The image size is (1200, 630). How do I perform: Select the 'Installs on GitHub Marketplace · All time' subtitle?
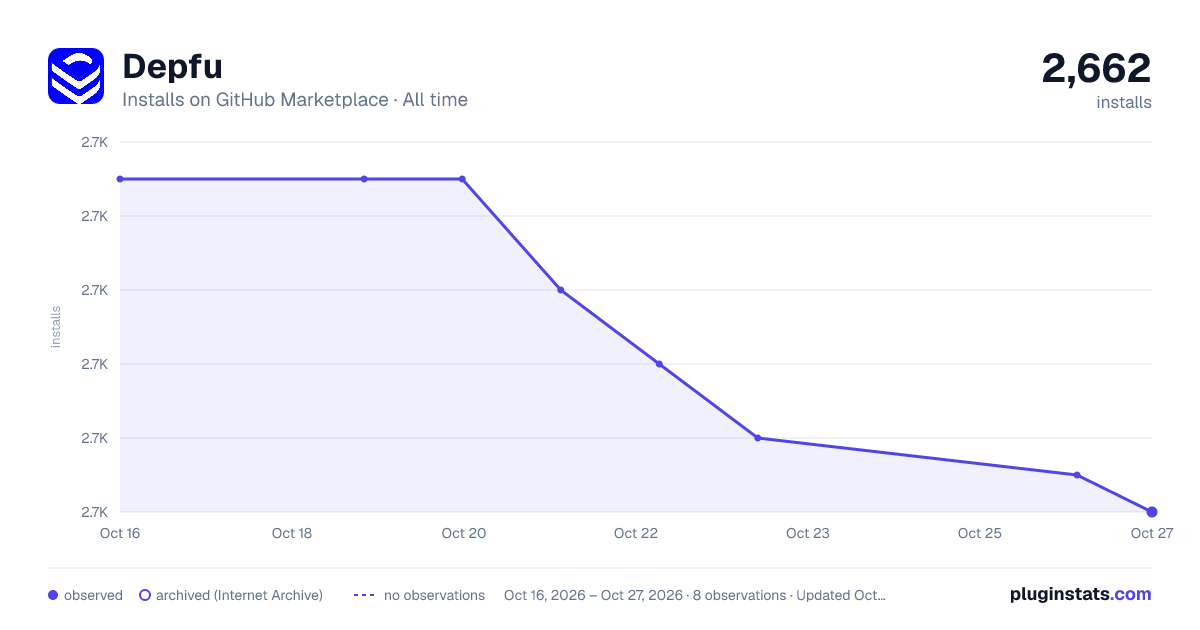tap(295, 100)
